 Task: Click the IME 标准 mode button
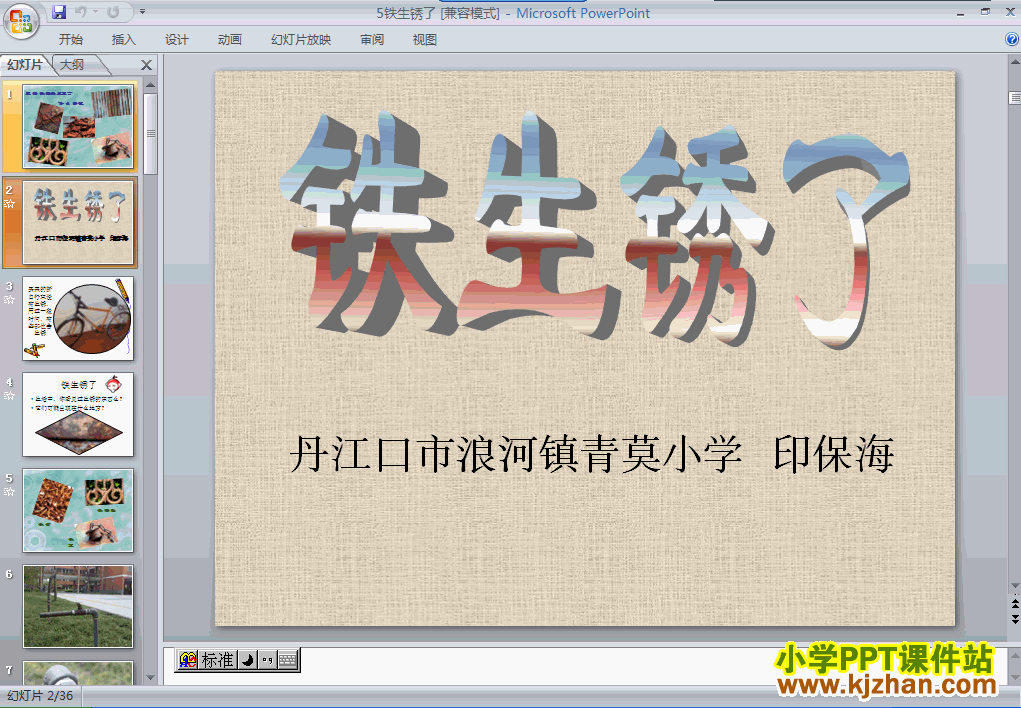217,660
